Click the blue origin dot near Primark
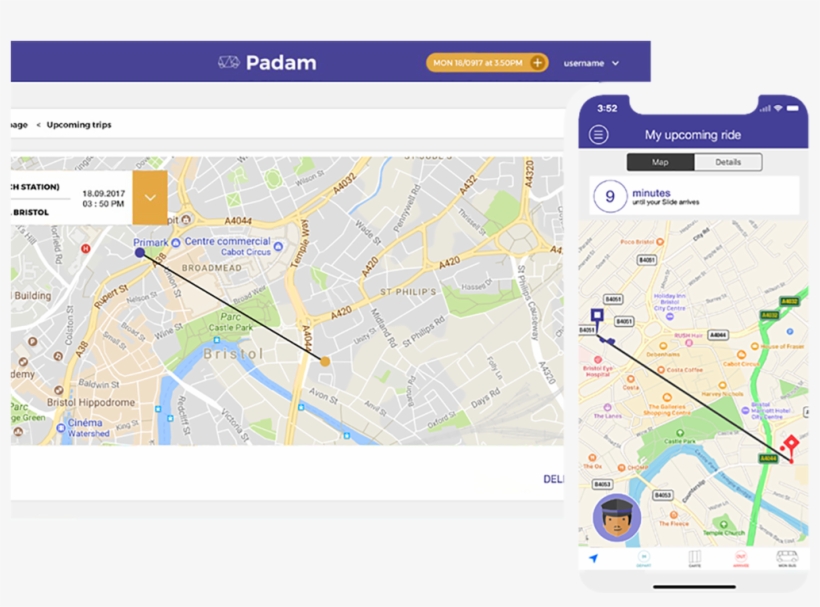 pyautogui.click(x=140, y=253)
